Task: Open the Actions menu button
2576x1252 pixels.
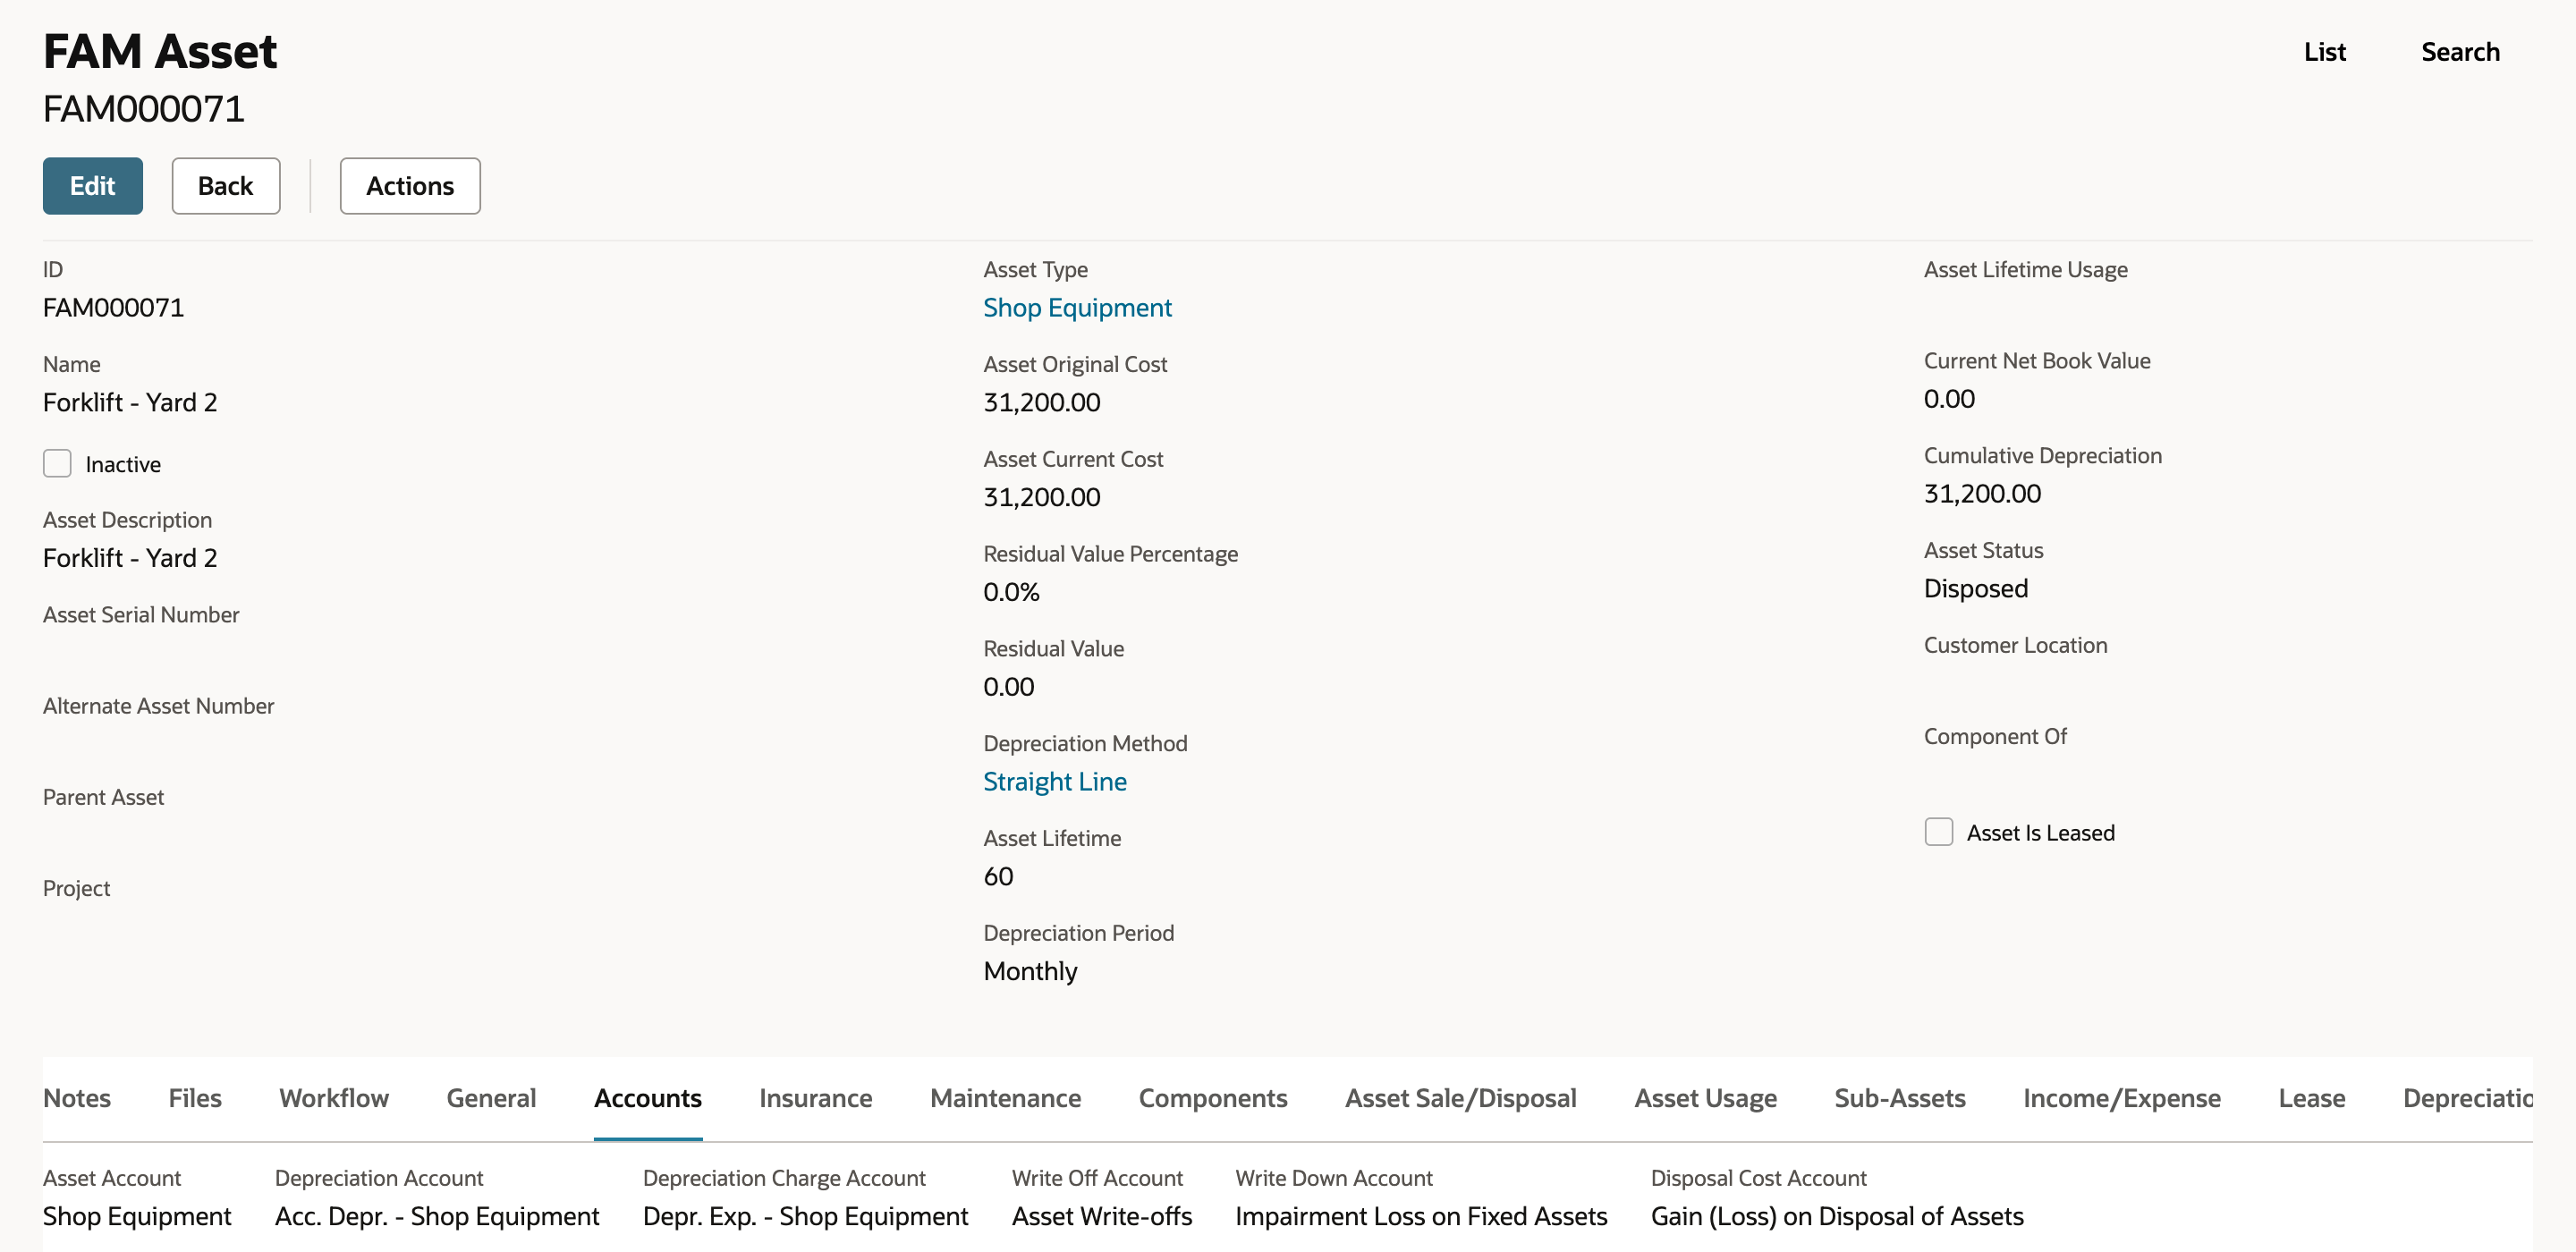Action: 410,186
